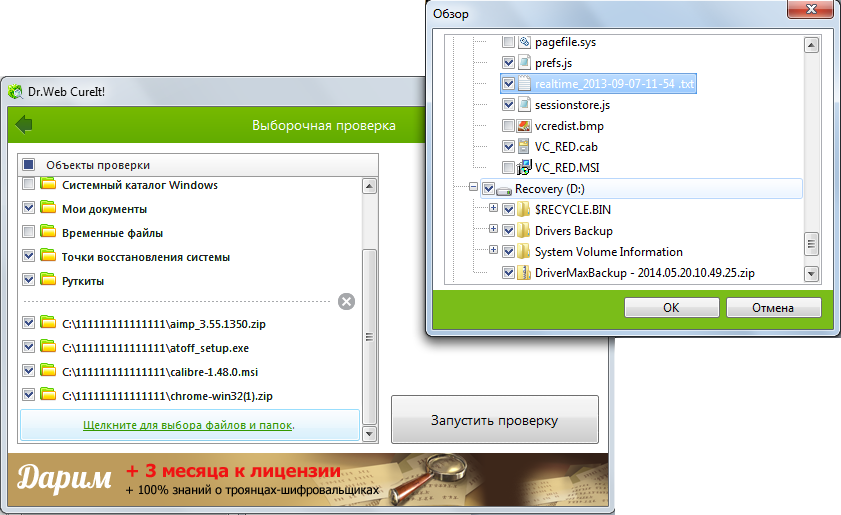This screenshot has width=841, height=515.
Task: Click the $RECYCLE.BIN folder icon
Action: 524,210
